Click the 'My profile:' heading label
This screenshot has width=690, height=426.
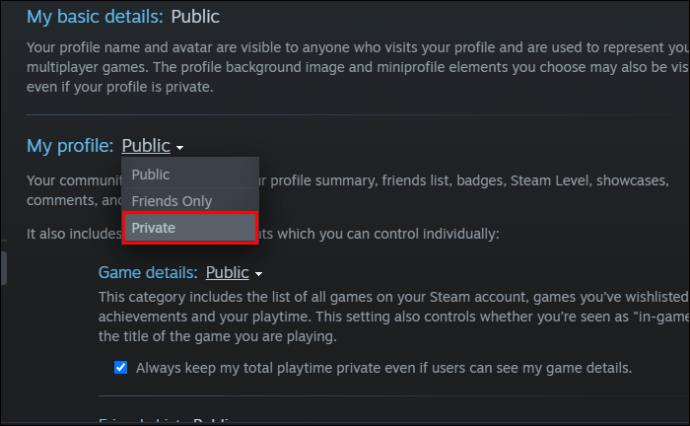pyautogui.click(x=70, y=146)
